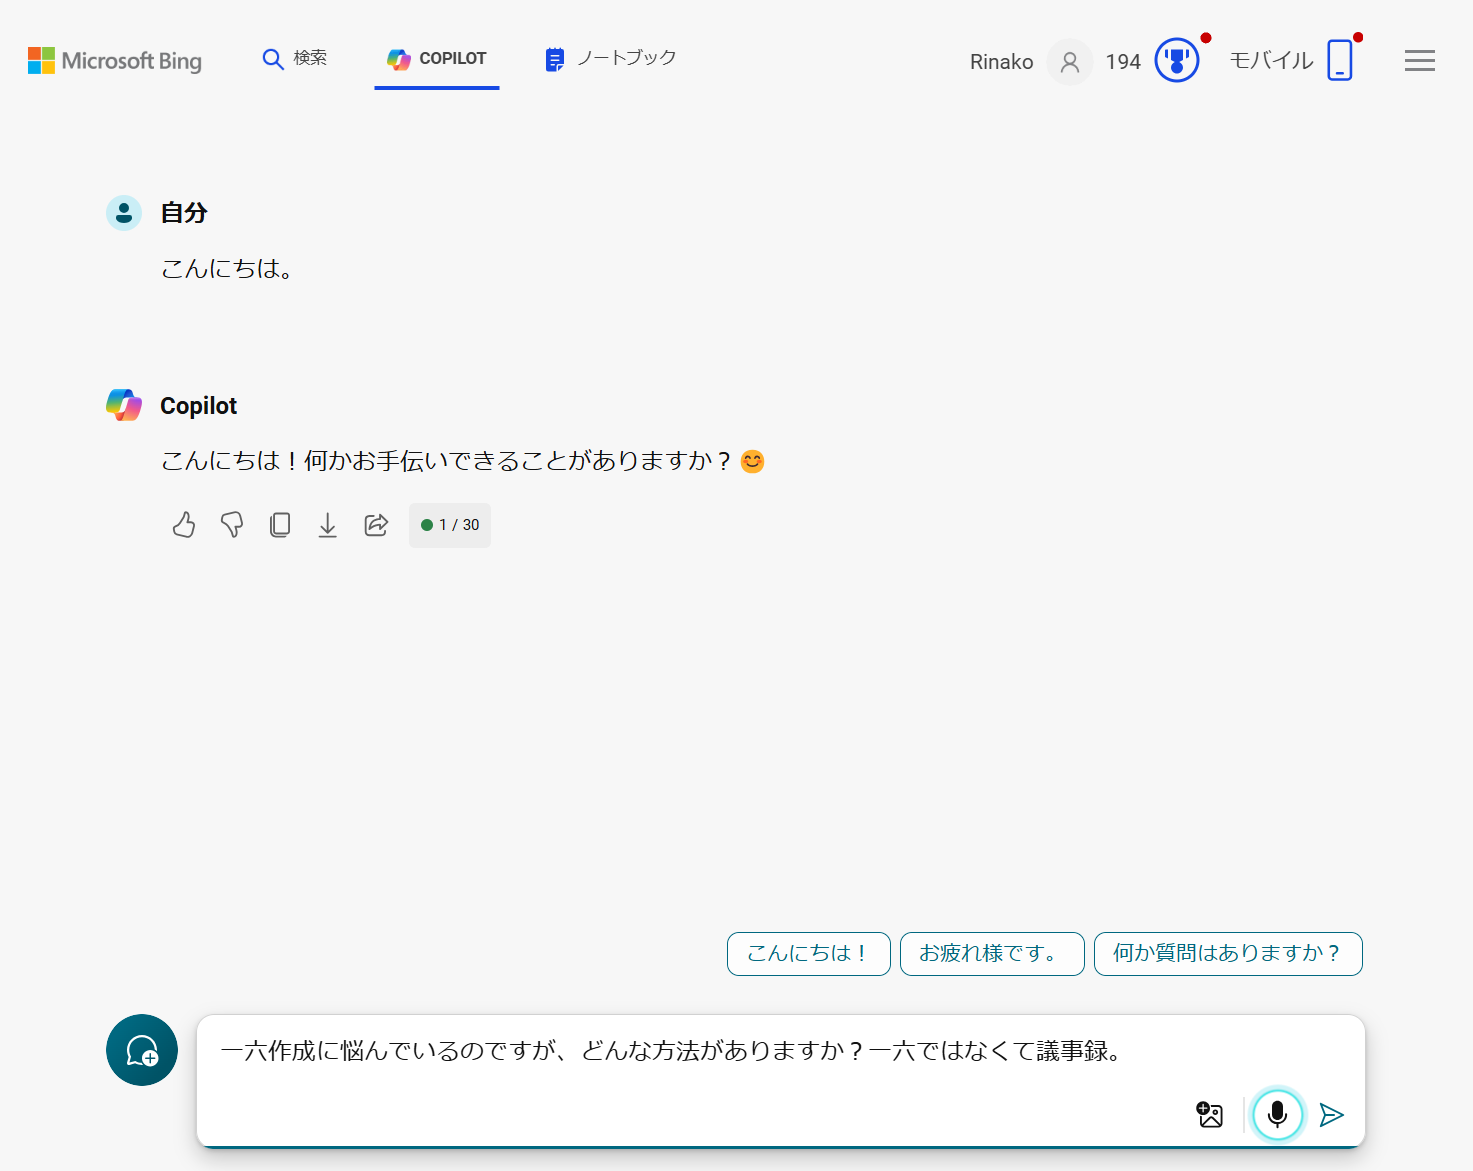The height and width of the screenshot is (1171, 1473).
Task: Copy Copilot's greeting response
Action: pos(280,525)
